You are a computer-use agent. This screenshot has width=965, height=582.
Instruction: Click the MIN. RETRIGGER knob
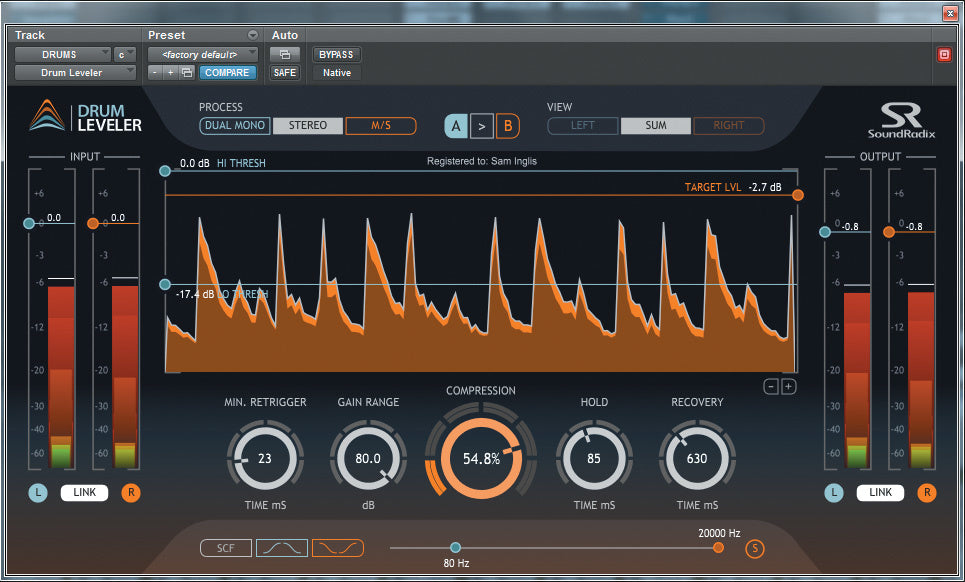[x=265, y=458]
